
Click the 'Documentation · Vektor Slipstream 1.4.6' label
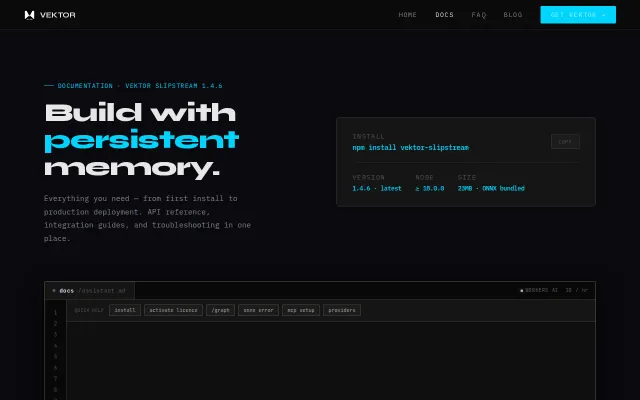[140, 86]
